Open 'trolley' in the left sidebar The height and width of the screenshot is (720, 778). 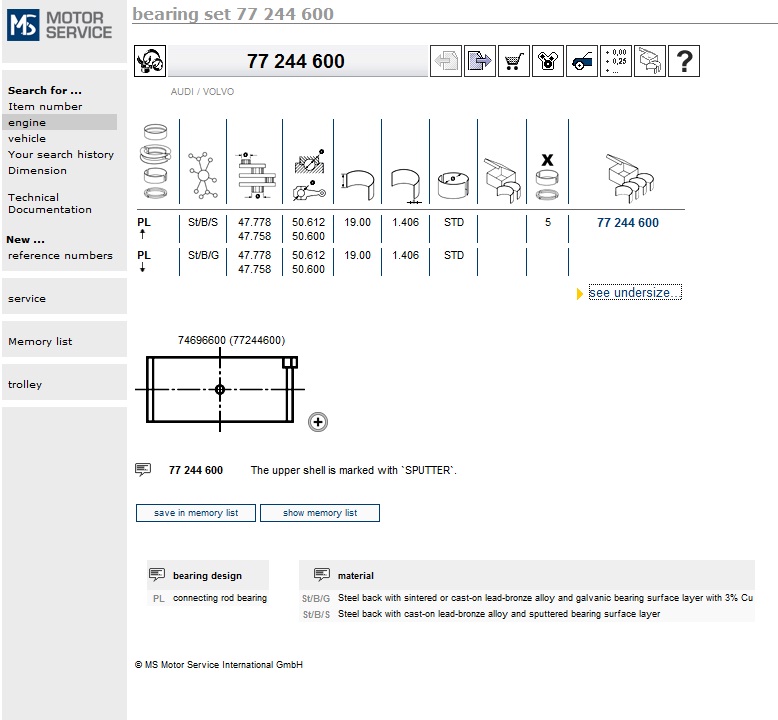point(25,384)
